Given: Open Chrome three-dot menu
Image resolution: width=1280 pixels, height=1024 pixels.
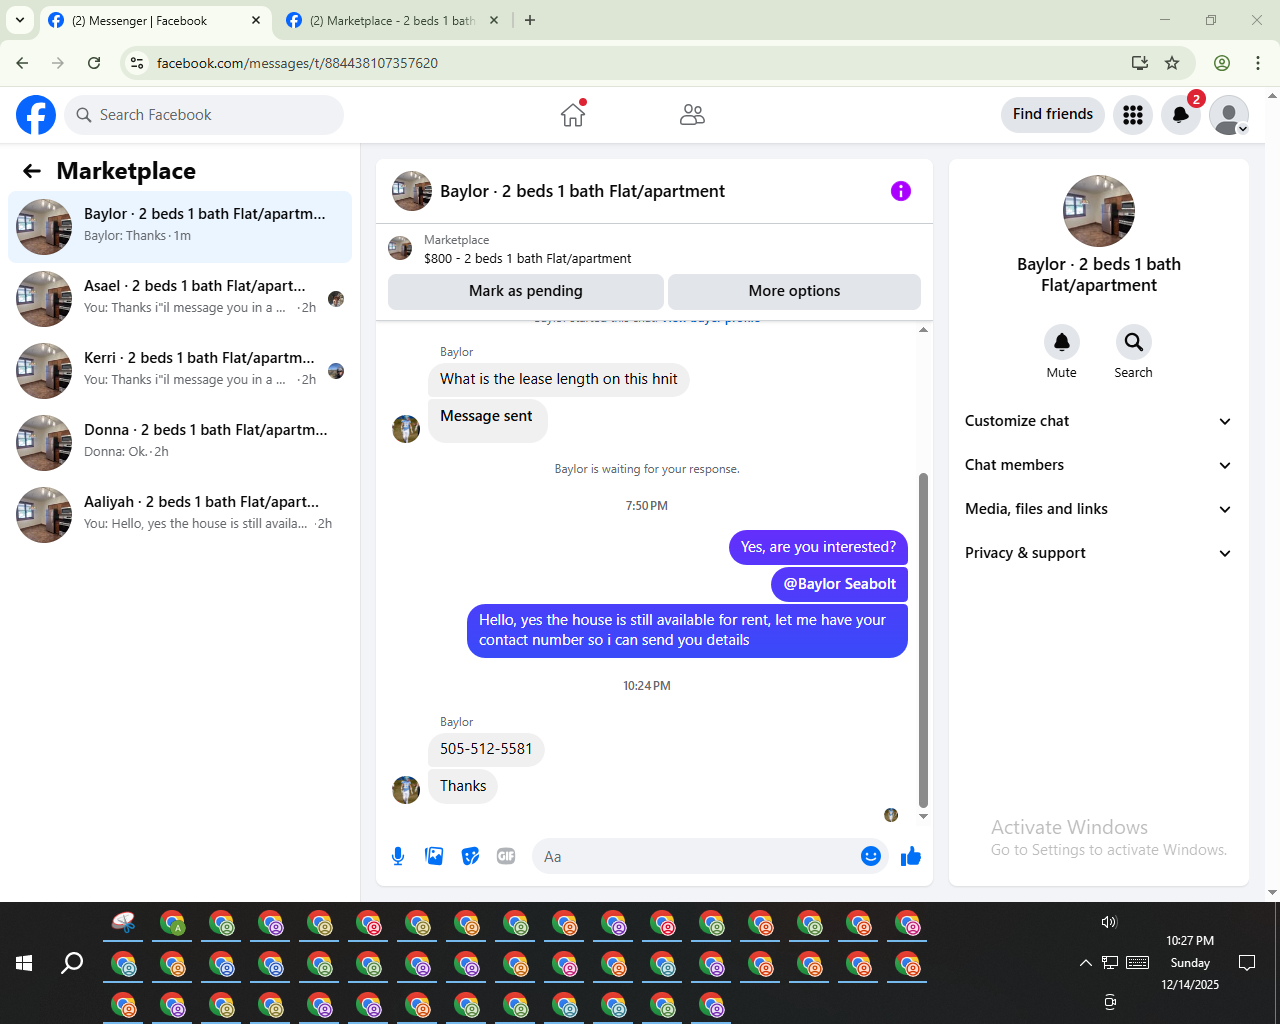Looking at the screenshot, I should 1258,63.
